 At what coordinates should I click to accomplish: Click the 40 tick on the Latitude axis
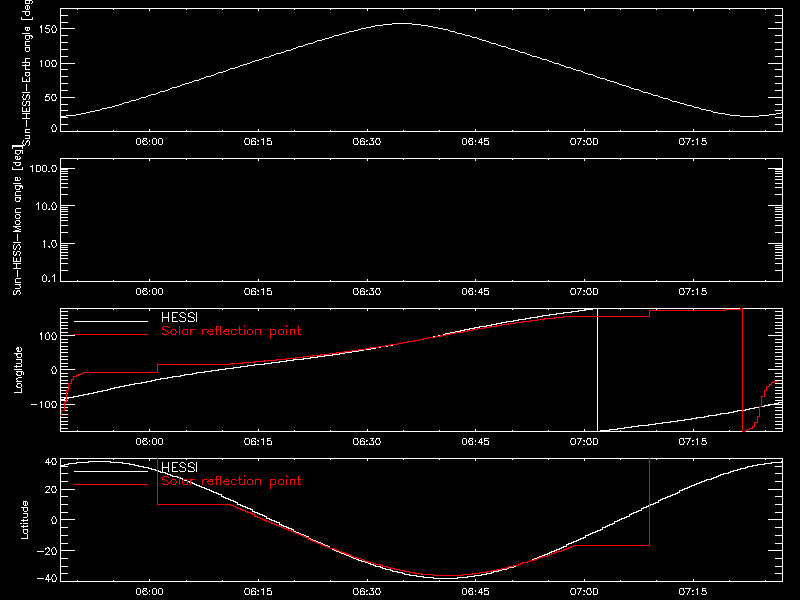click(x=51, y=462)
